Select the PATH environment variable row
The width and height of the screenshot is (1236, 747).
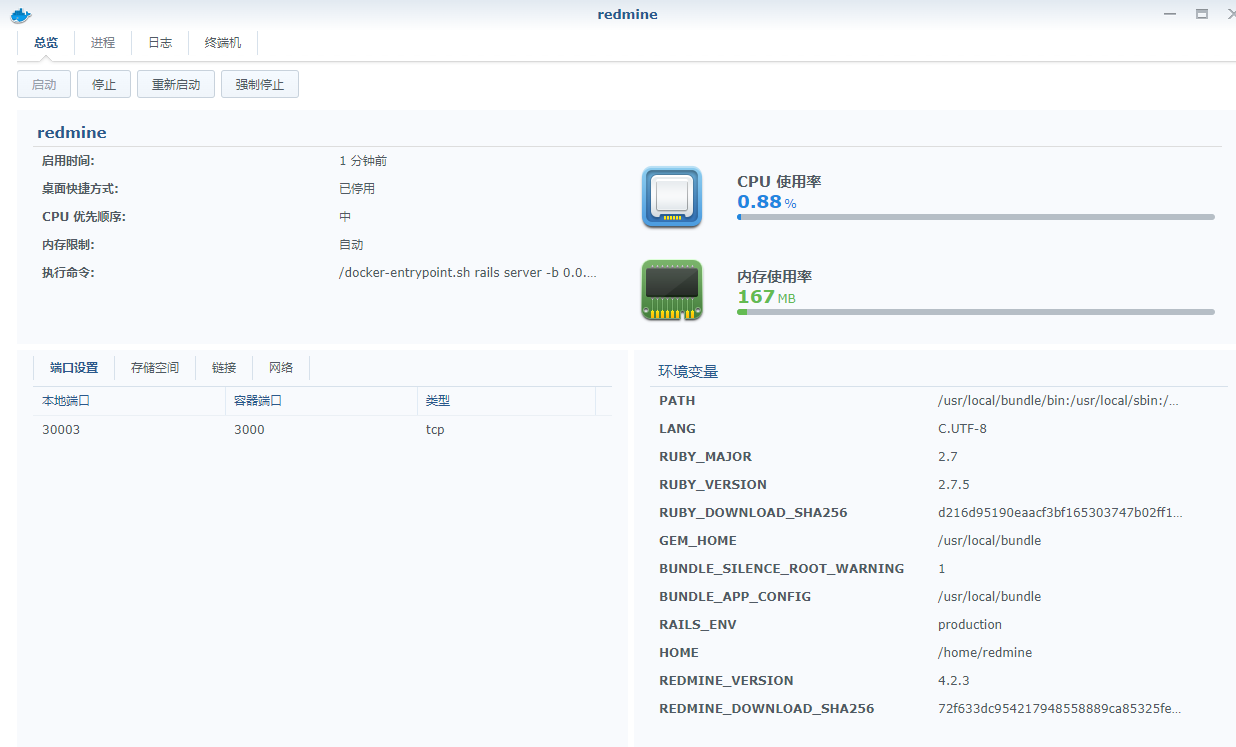(938, 401)
